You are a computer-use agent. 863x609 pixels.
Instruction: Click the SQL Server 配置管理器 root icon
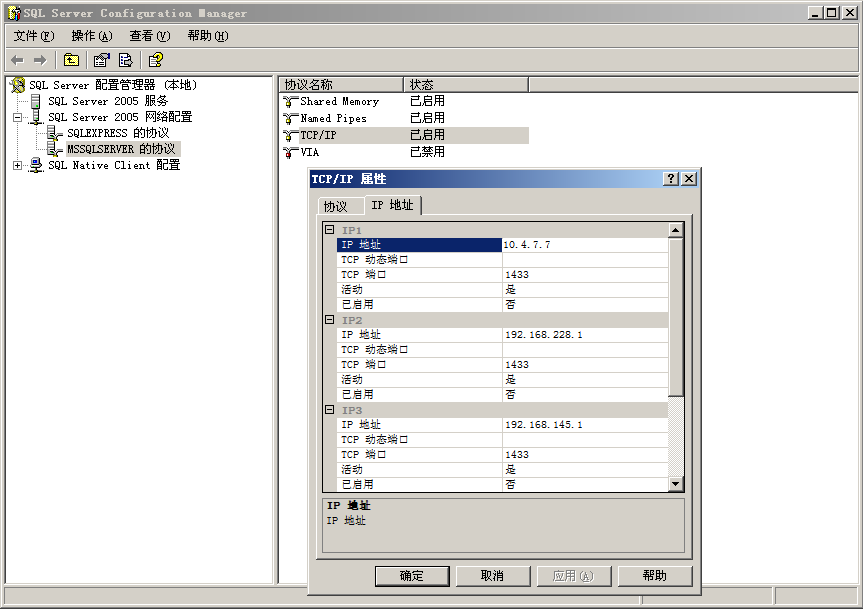(16, 84)
